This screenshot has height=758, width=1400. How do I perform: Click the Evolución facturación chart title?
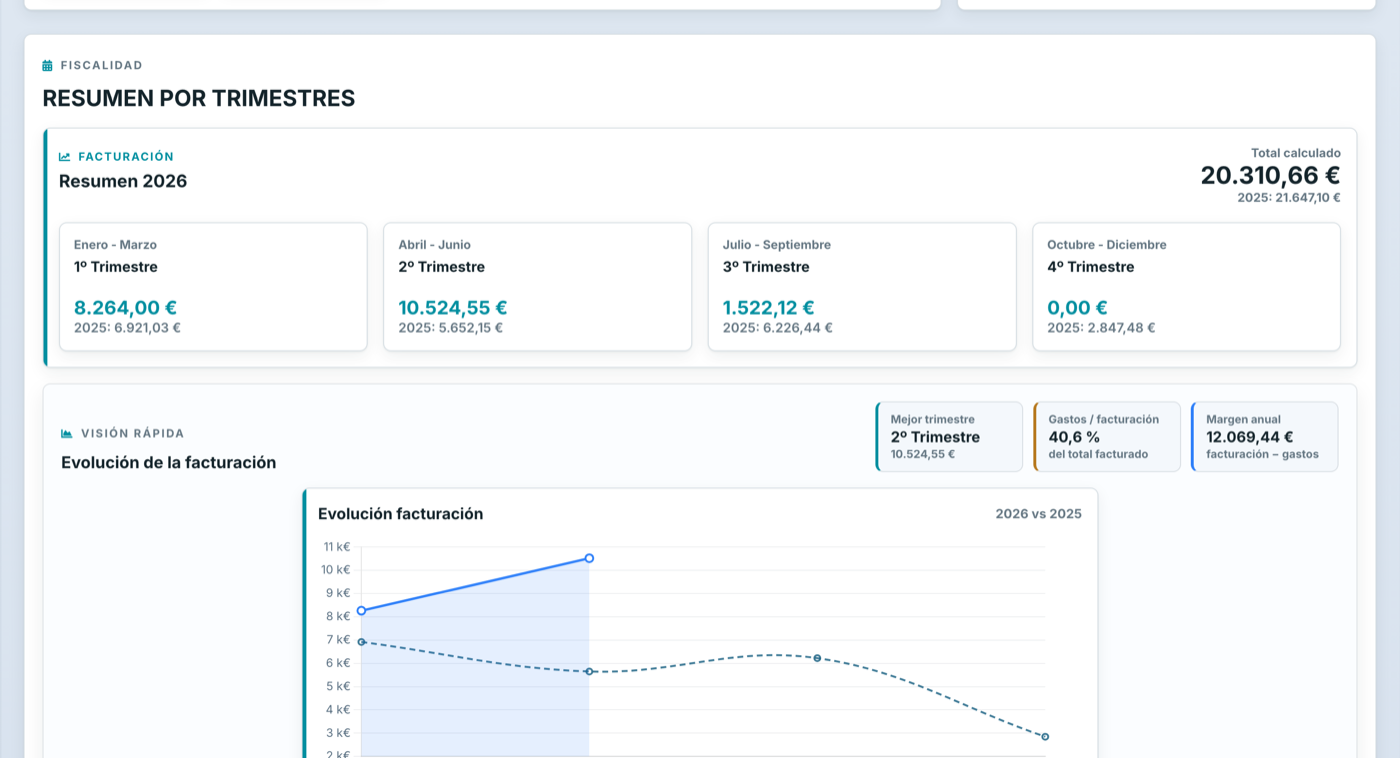coord(400,514)
